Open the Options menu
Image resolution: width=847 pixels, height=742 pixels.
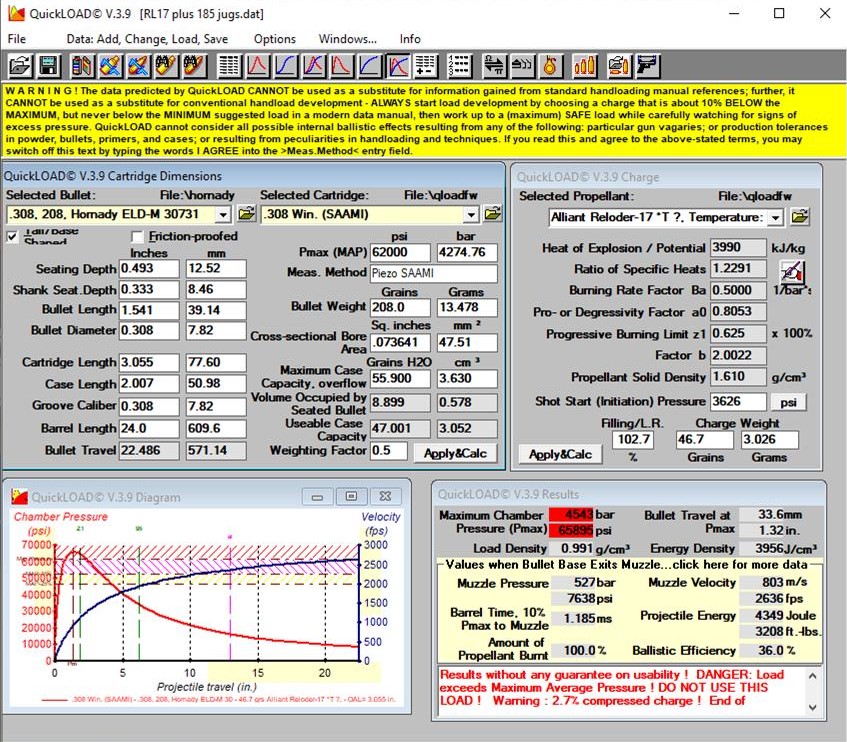point(274,39)
